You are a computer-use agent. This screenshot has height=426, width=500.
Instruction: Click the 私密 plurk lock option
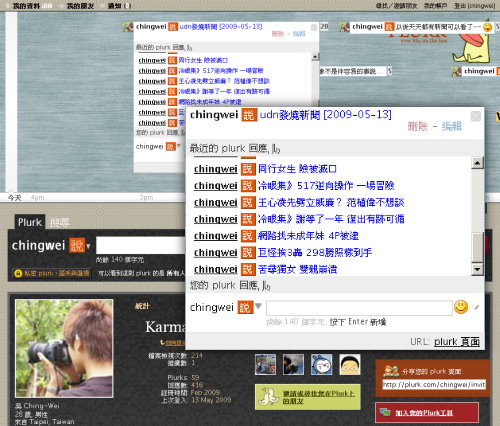click(52, 273)
